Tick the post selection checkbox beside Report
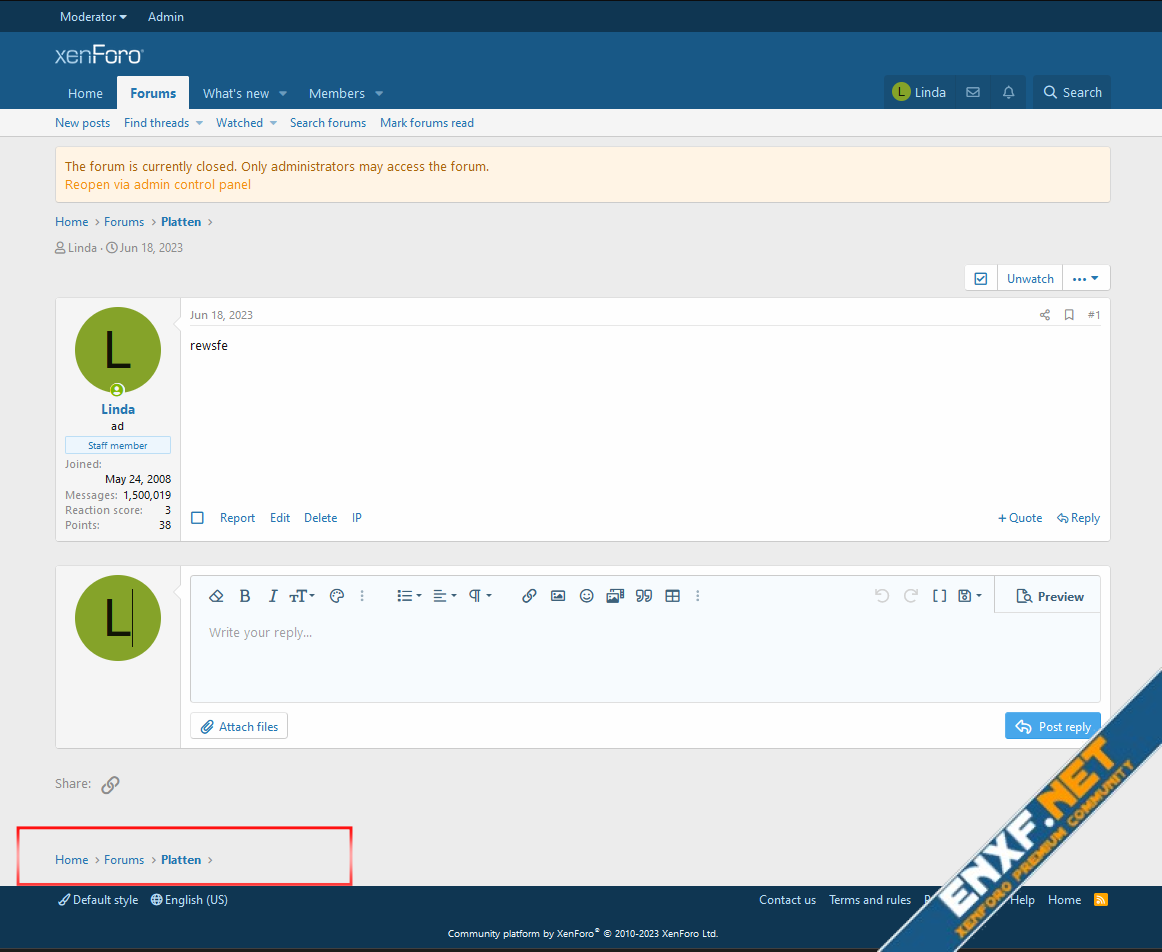This screenshot has width=1162, height=952. tap(198, 518)
